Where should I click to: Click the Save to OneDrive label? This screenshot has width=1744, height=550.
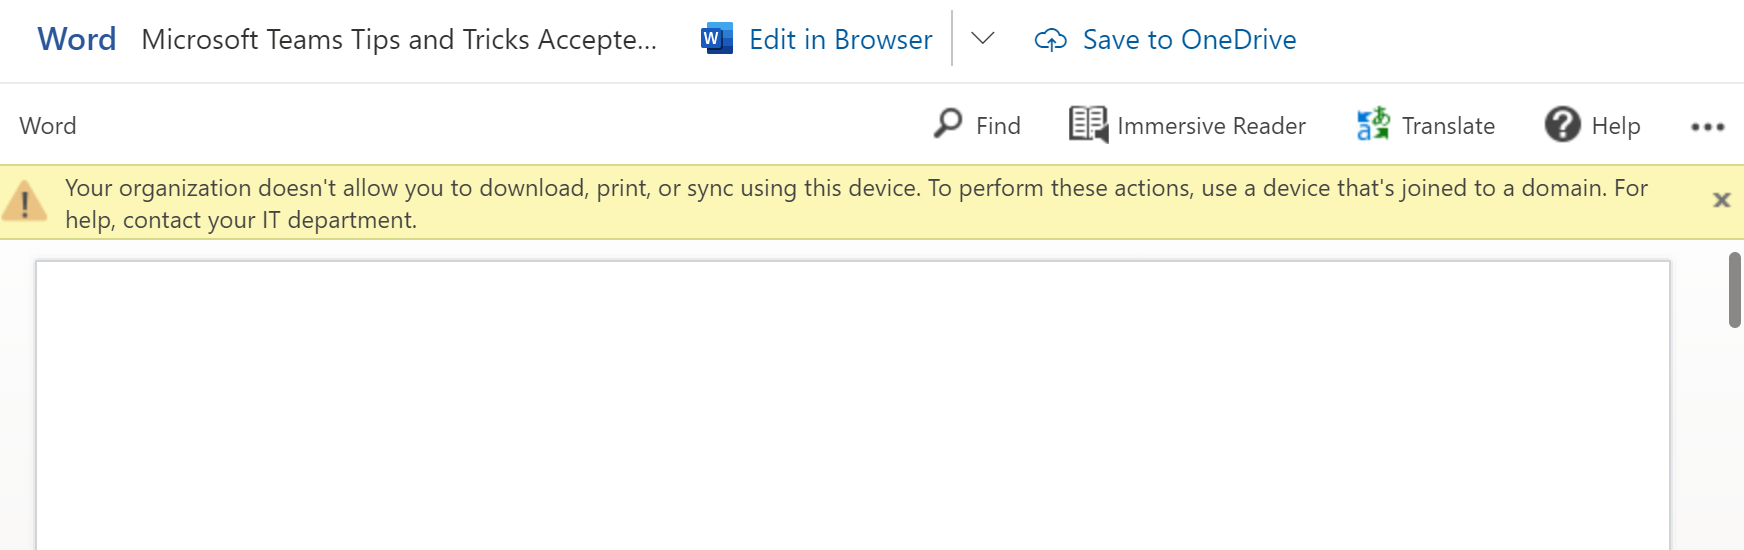pyautogui.click(x=1189, y=40)
